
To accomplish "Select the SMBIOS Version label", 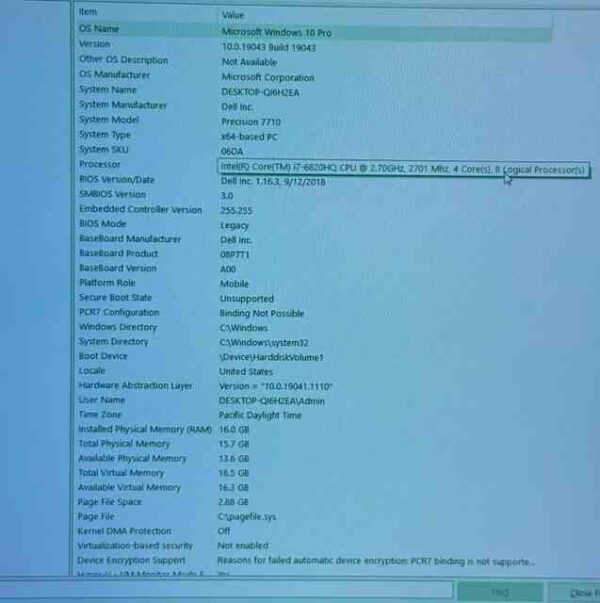I will 112,194.
